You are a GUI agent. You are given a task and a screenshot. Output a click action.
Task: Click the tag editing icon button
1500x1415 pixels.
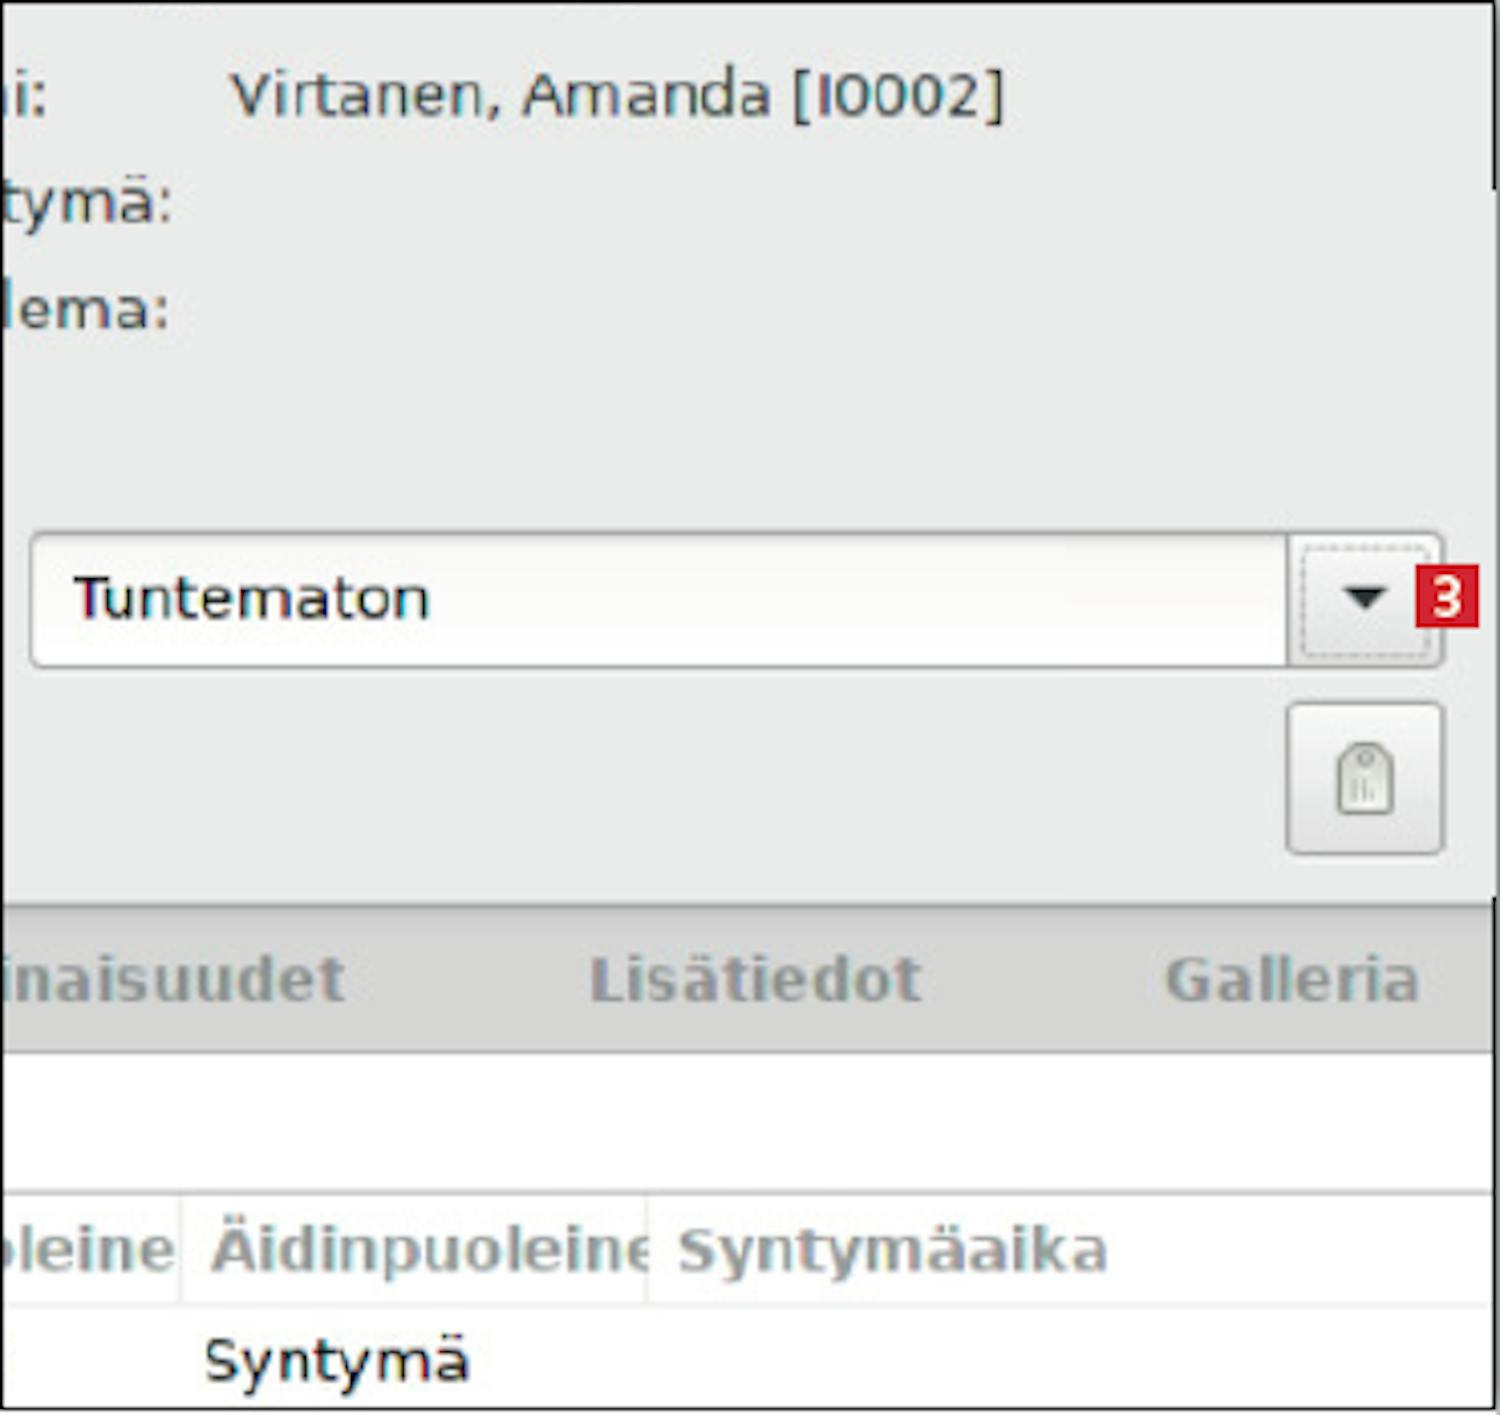[x=1364, y=778]
